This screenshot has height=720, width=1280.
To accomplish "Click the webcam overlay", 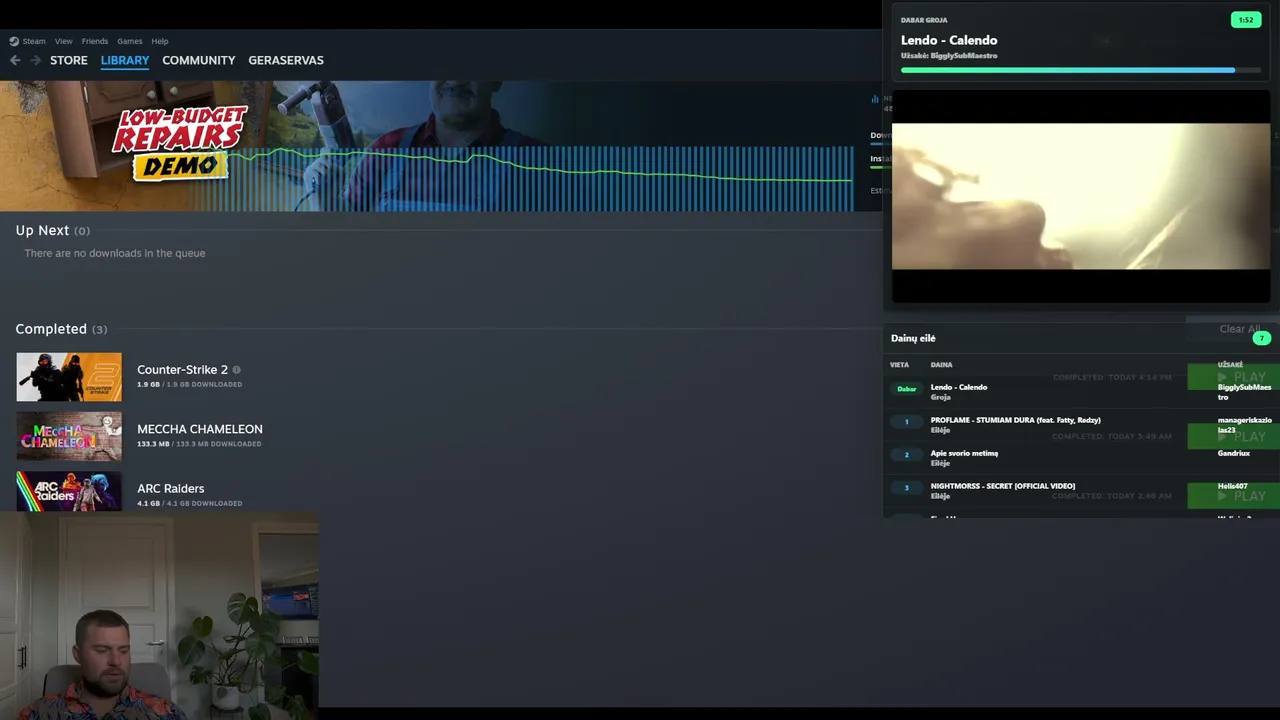I will [159, 616].
